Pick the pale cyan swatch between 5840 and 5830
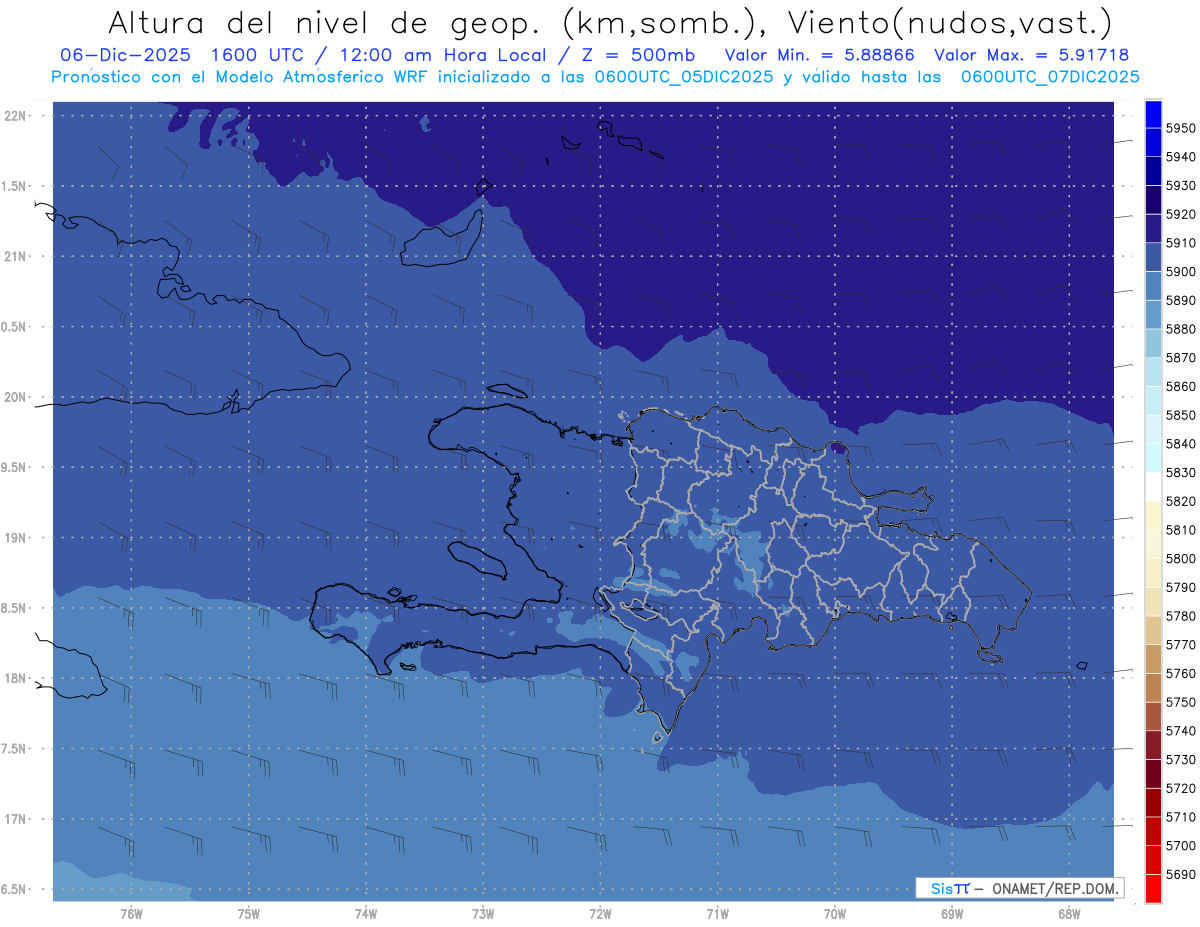This screenshot has width=1200, height=927. 1153,458
